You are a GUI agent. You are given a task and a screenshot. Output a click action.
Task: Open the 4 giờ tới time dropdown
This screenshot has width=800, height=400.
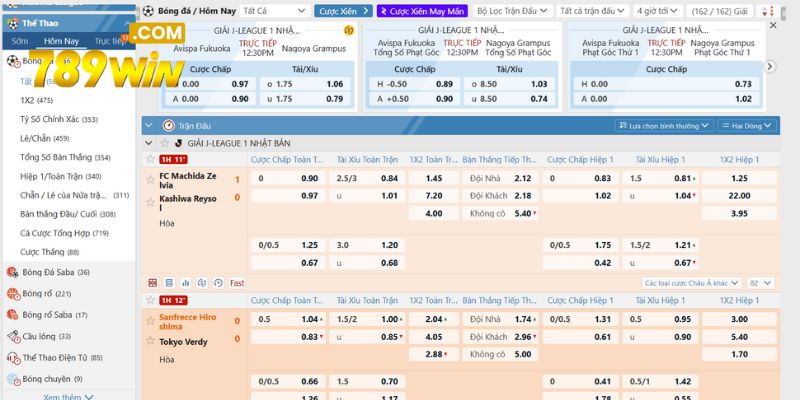point(658,11)
